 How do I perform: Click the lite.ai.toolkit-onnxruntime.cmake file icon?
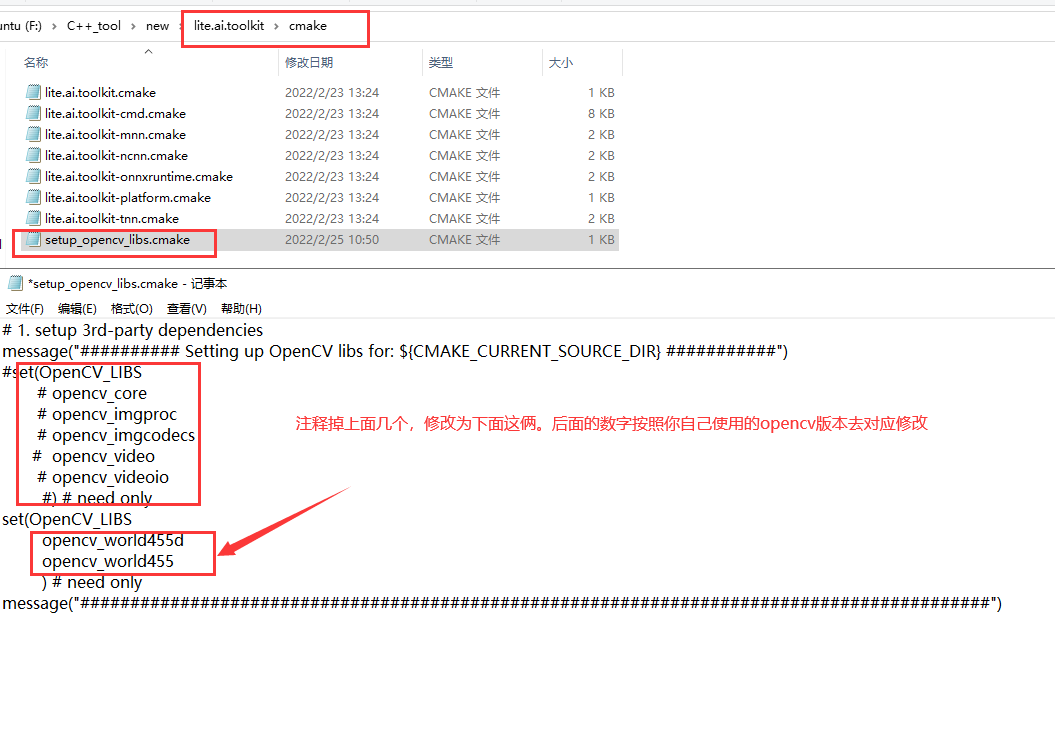point(33,176)
